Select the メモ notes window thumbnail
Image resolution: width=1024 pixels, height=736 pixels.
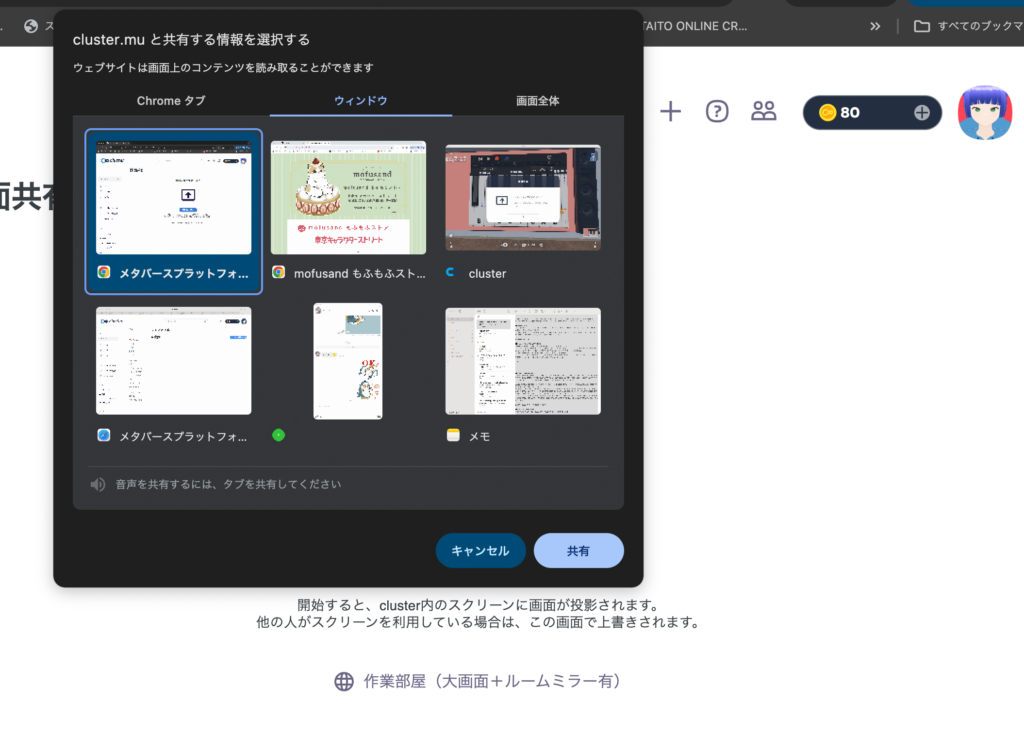(x=523, y=361)
